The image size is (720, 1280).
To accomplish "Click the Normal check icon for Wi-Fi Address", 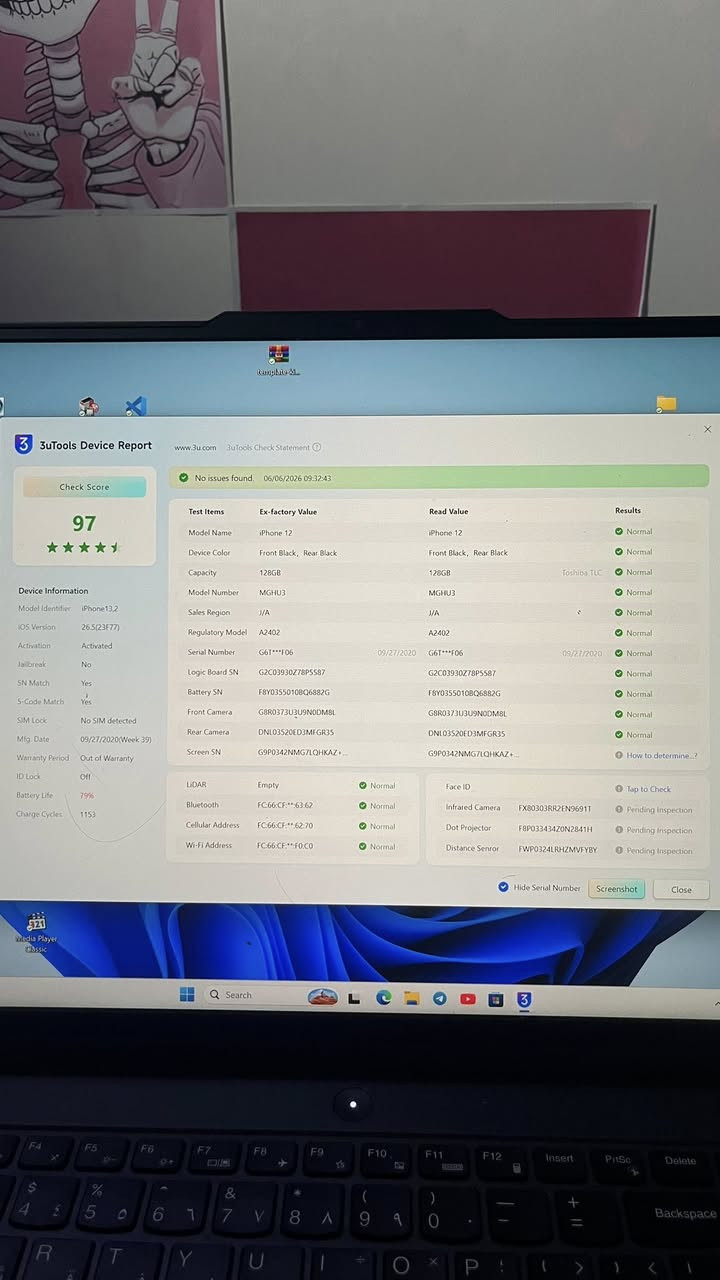I will [x=363, y=847].
